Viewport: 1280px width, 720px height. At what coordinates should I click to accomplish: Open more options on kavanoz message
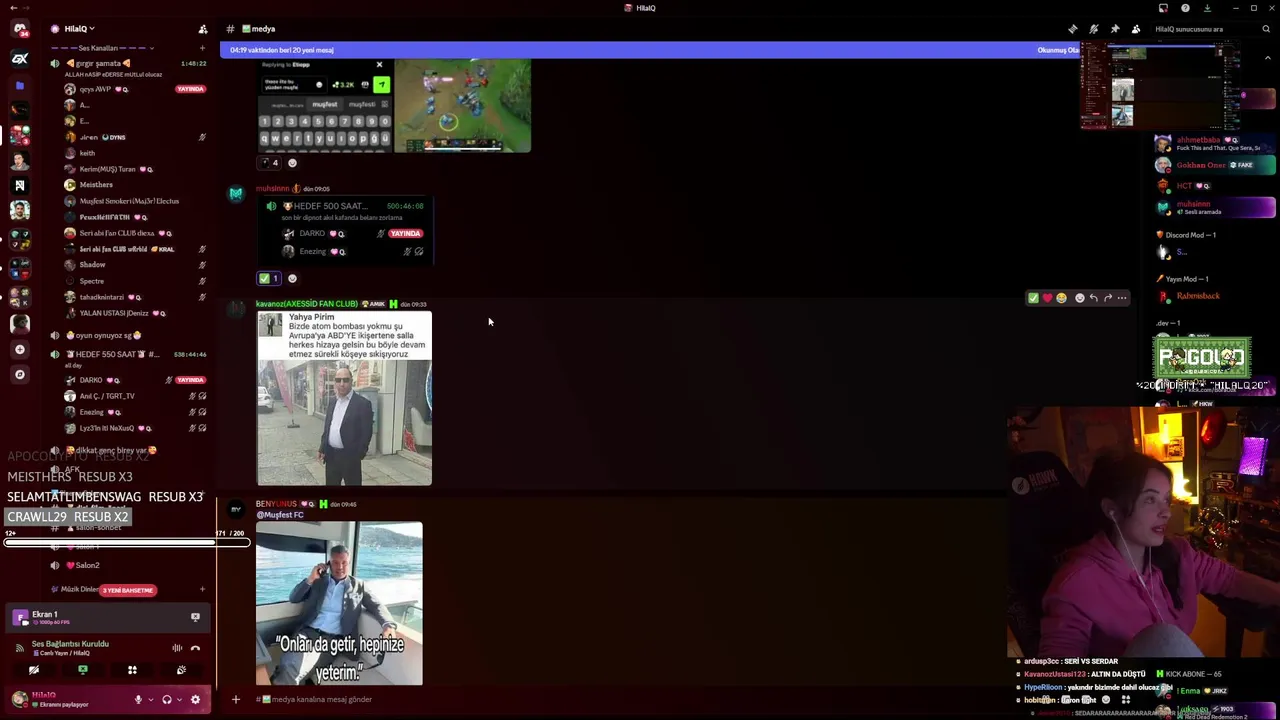pyautogui.click(x=1121, y=298)
